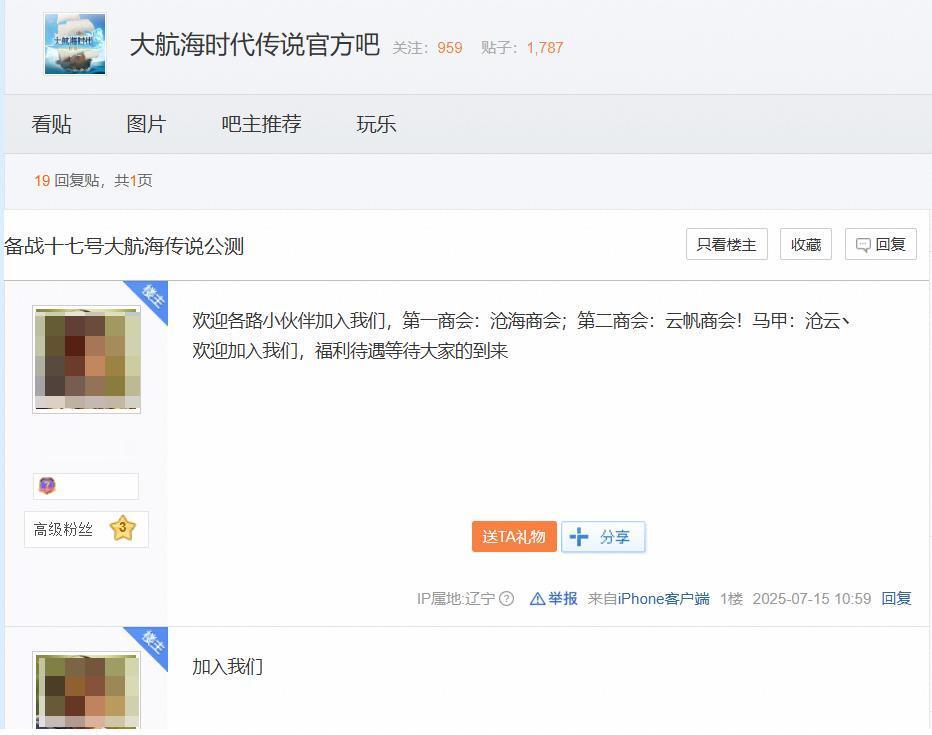Open the 吧主推荐 tab
Viewport: 932px width, 735px height.
pyautogui.click(x=262, y=124)
